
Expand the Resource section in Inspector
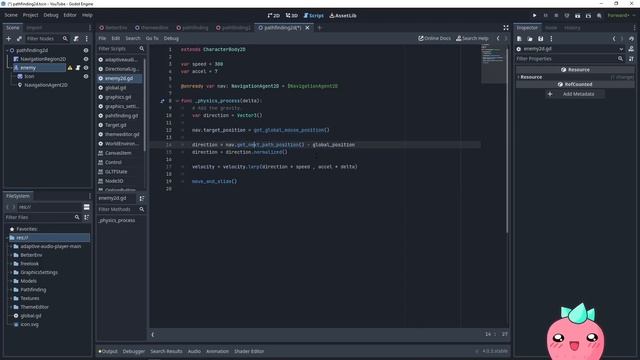click(518, 77)
